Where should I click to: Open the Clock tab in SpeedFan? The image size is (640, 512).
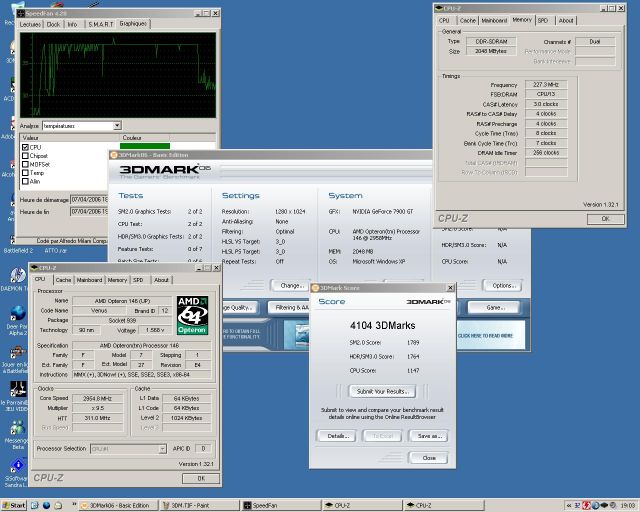click(x=53, y=24)
